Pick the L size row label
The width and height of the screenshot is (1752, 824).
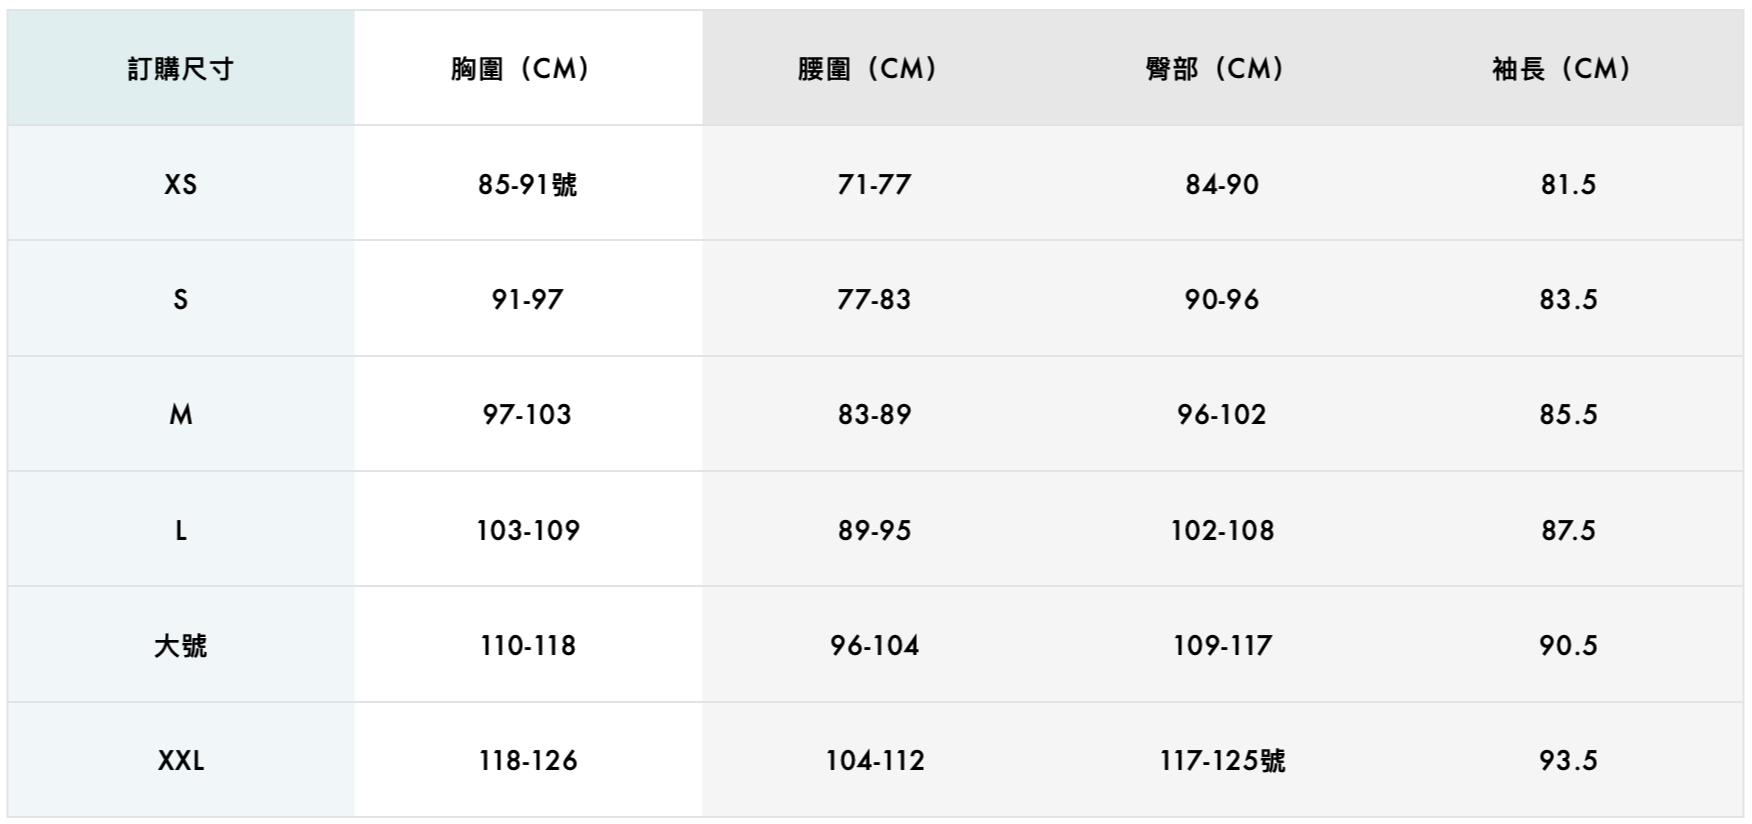click(180, 530)
